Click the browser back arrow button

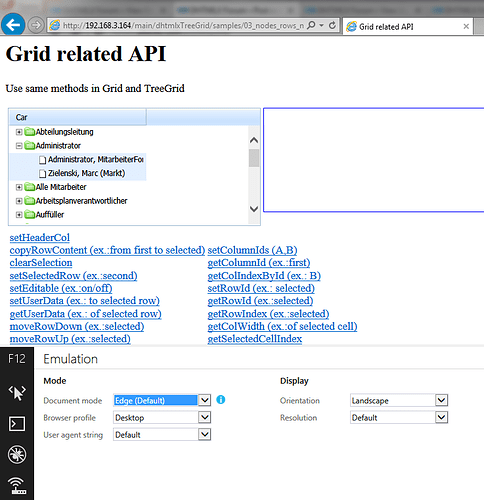coord(13,25)
